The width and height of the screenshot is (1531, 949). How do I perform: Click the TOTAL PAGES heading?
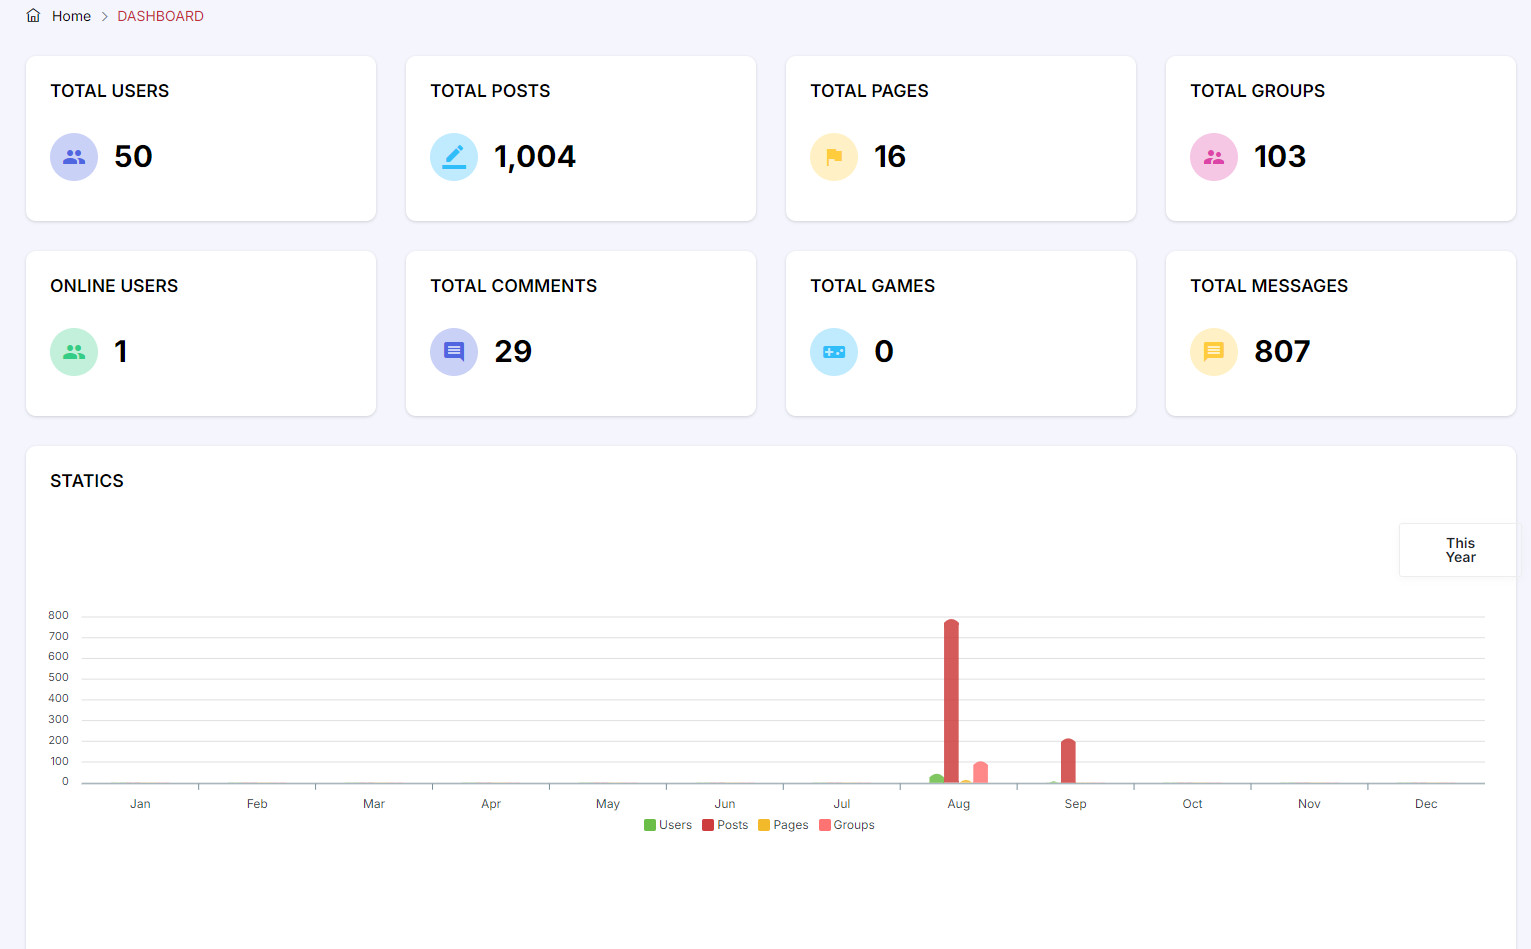pyautogui.click(x=869, y=91)
